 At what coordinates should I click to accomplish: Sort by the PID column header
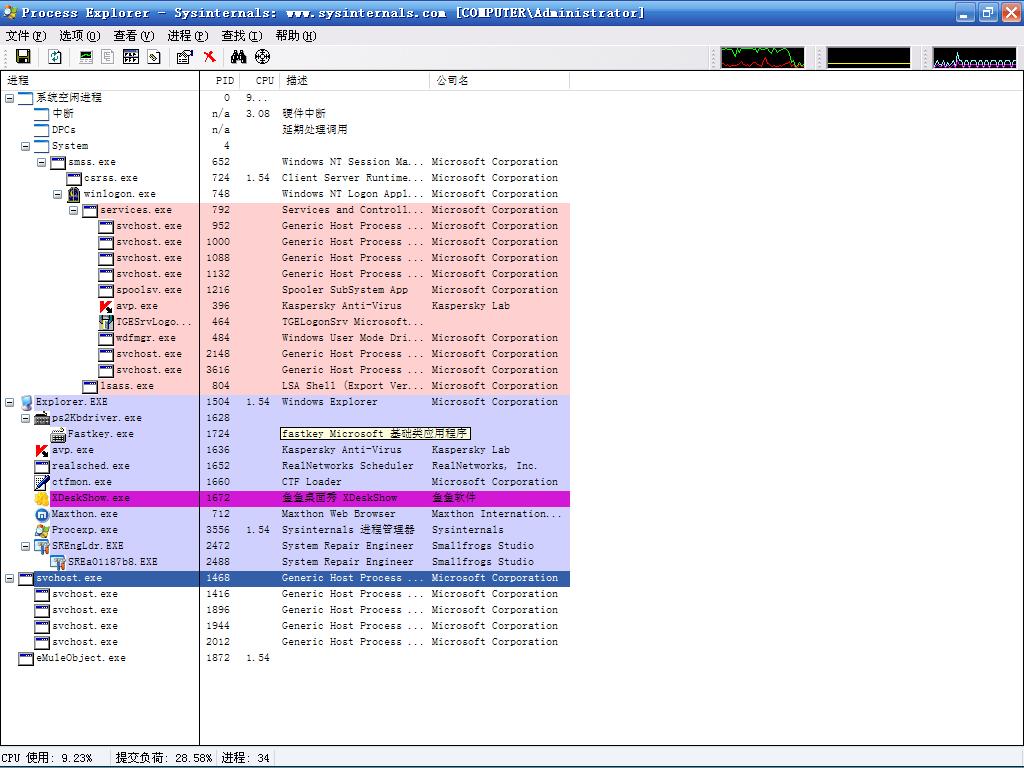(x=220, y=80)
